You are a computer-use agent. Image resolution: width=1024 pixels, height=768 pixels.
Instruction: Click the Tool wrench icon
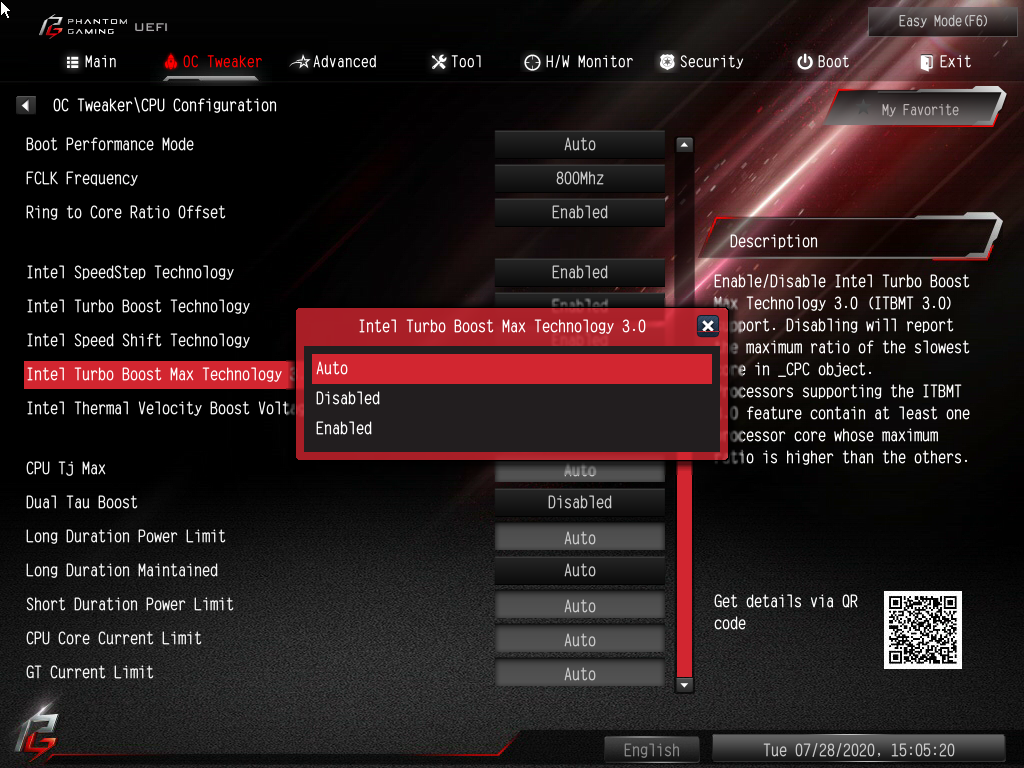[439, 62]
